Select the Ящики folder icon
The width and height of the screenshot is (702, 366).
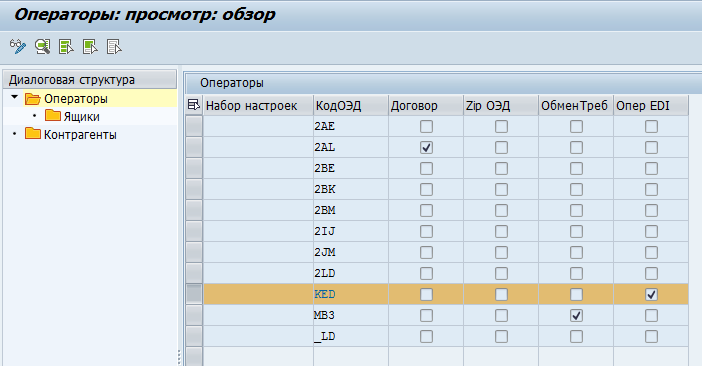click(x=53, y=116)
